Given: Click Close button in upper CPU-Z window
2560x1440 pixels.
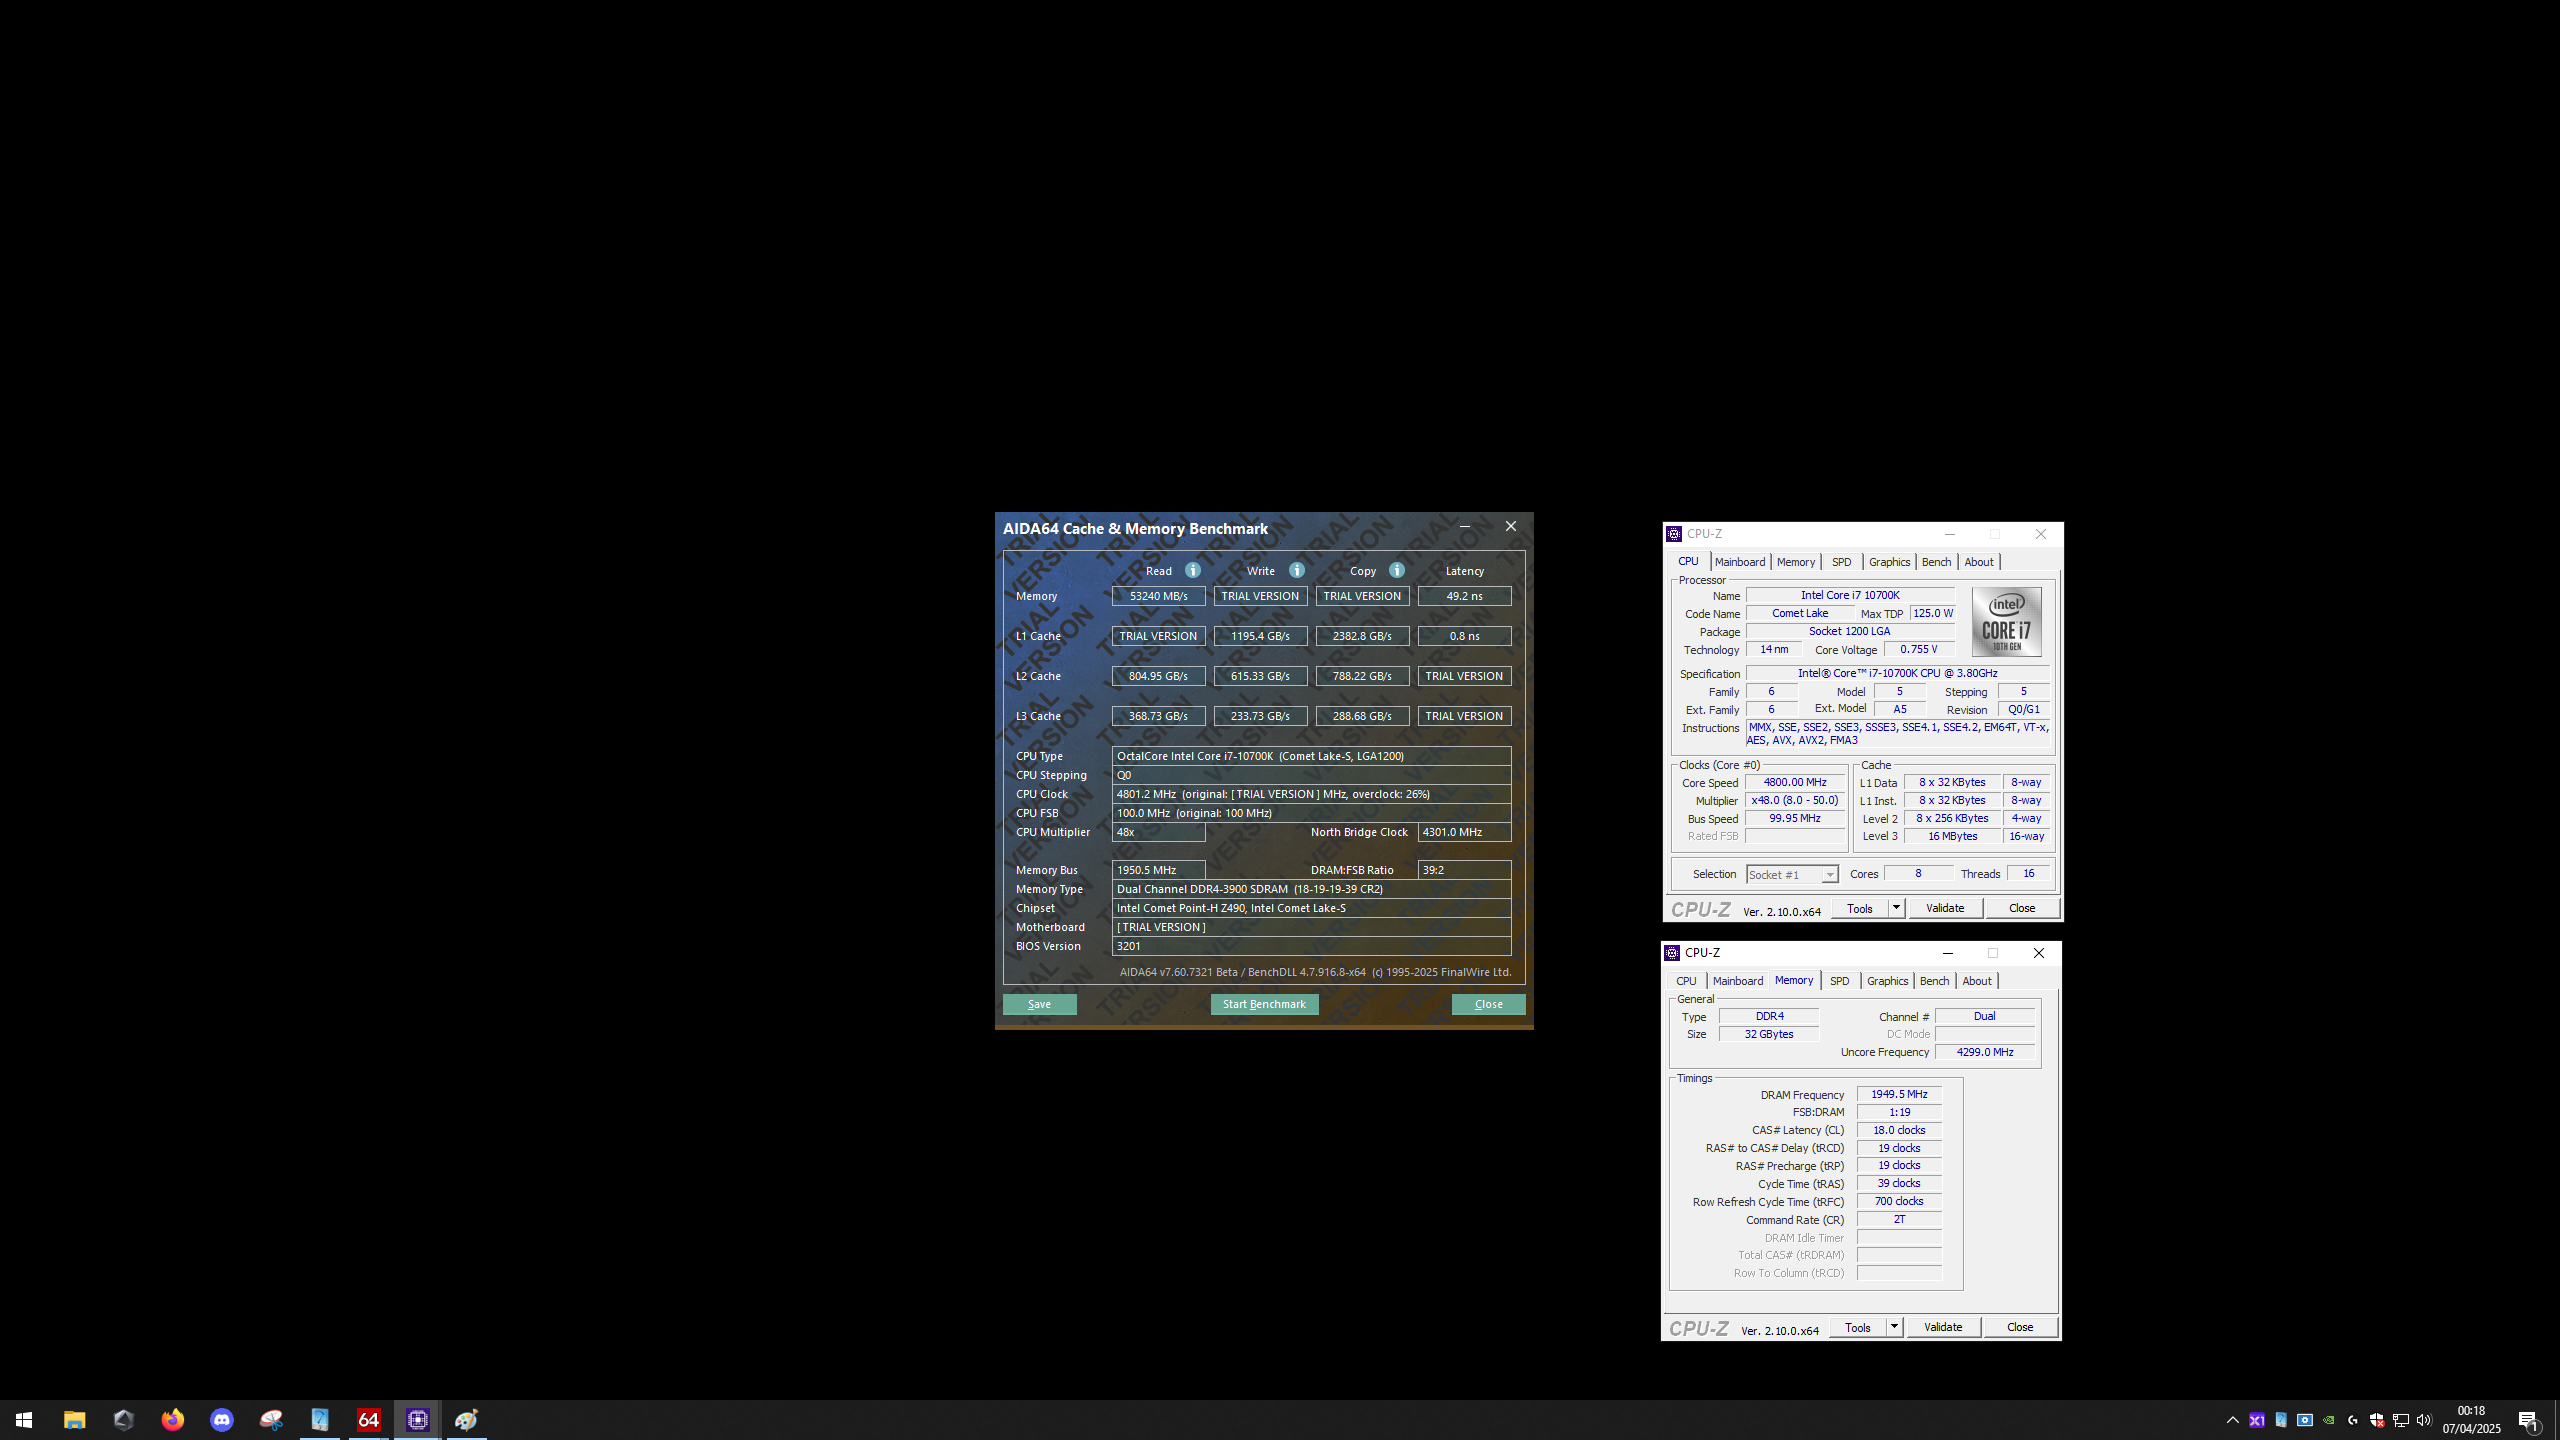Looking at the screenshot, I should (x=2022, y=908).
